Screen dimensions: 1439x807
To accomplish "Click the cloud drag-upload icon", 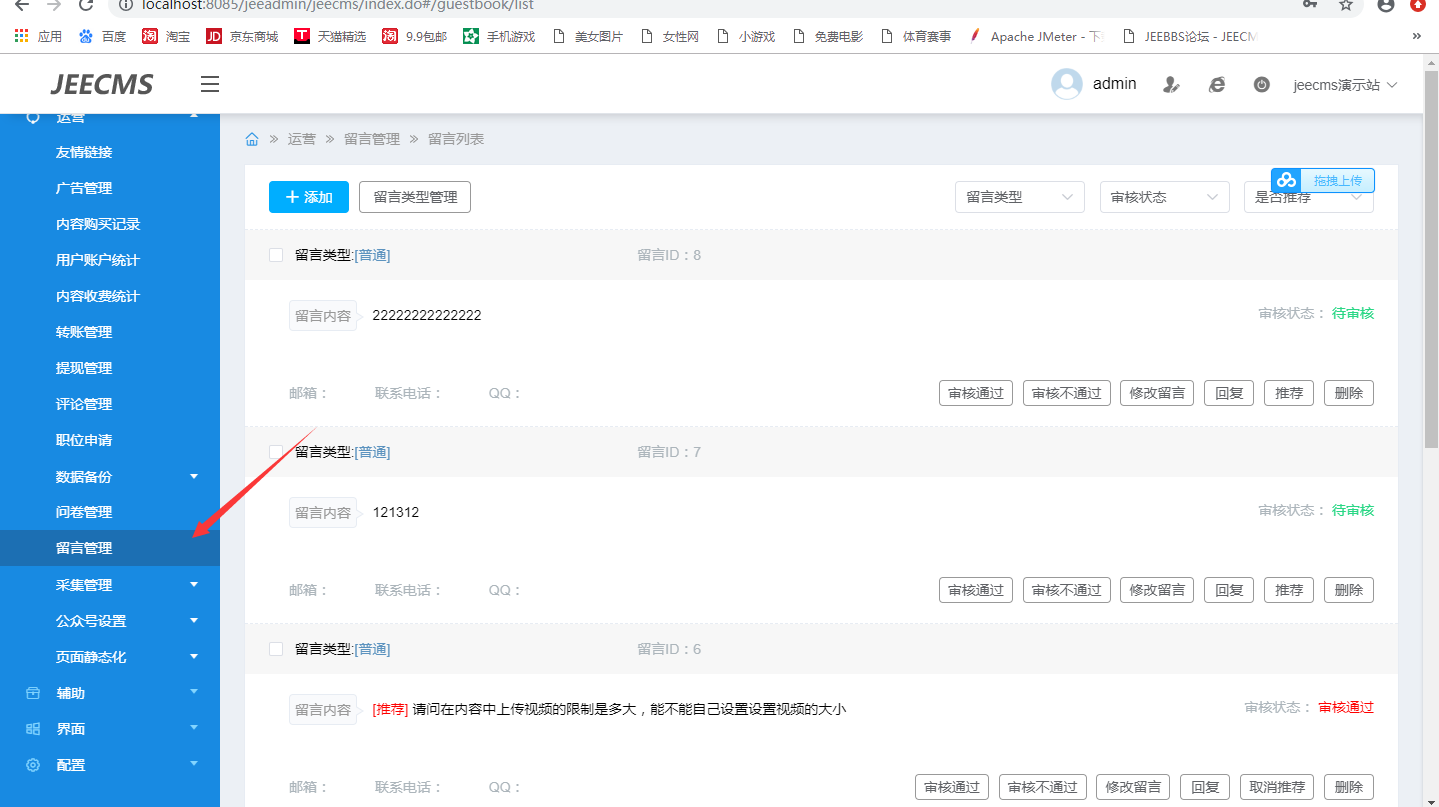I will [x=1286, y=180].
